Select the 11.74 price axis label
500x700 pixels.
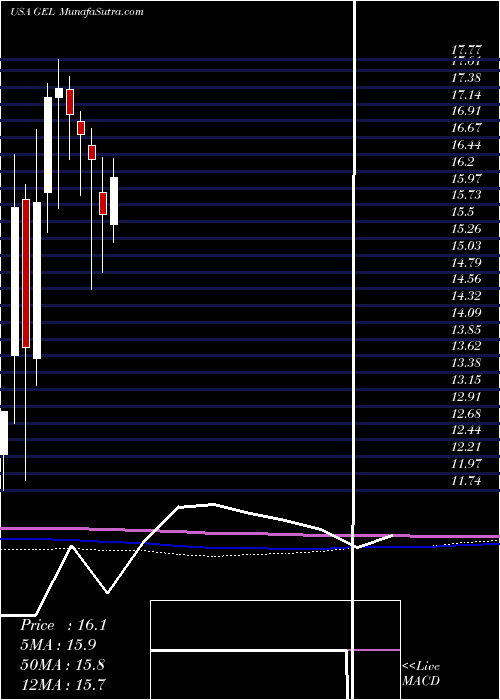[x=466, y=481]
